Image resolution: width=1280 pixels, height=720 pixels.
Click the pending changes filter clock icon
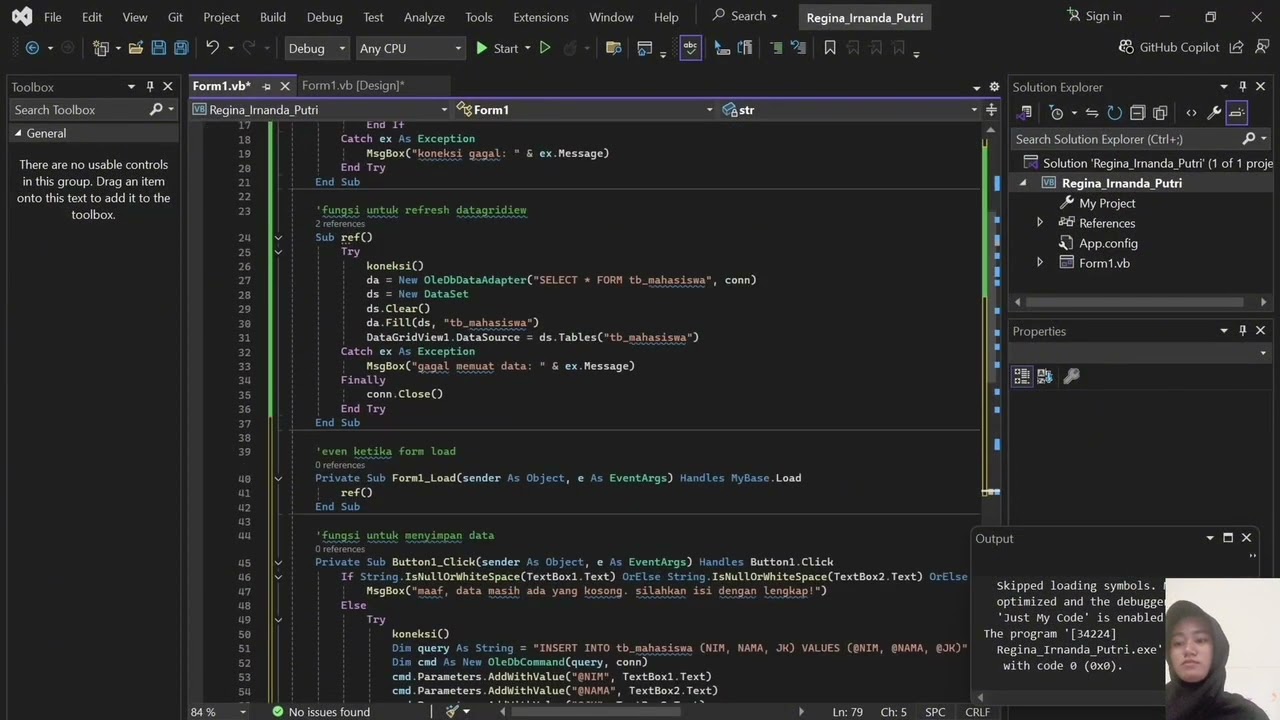(1056, 113)
